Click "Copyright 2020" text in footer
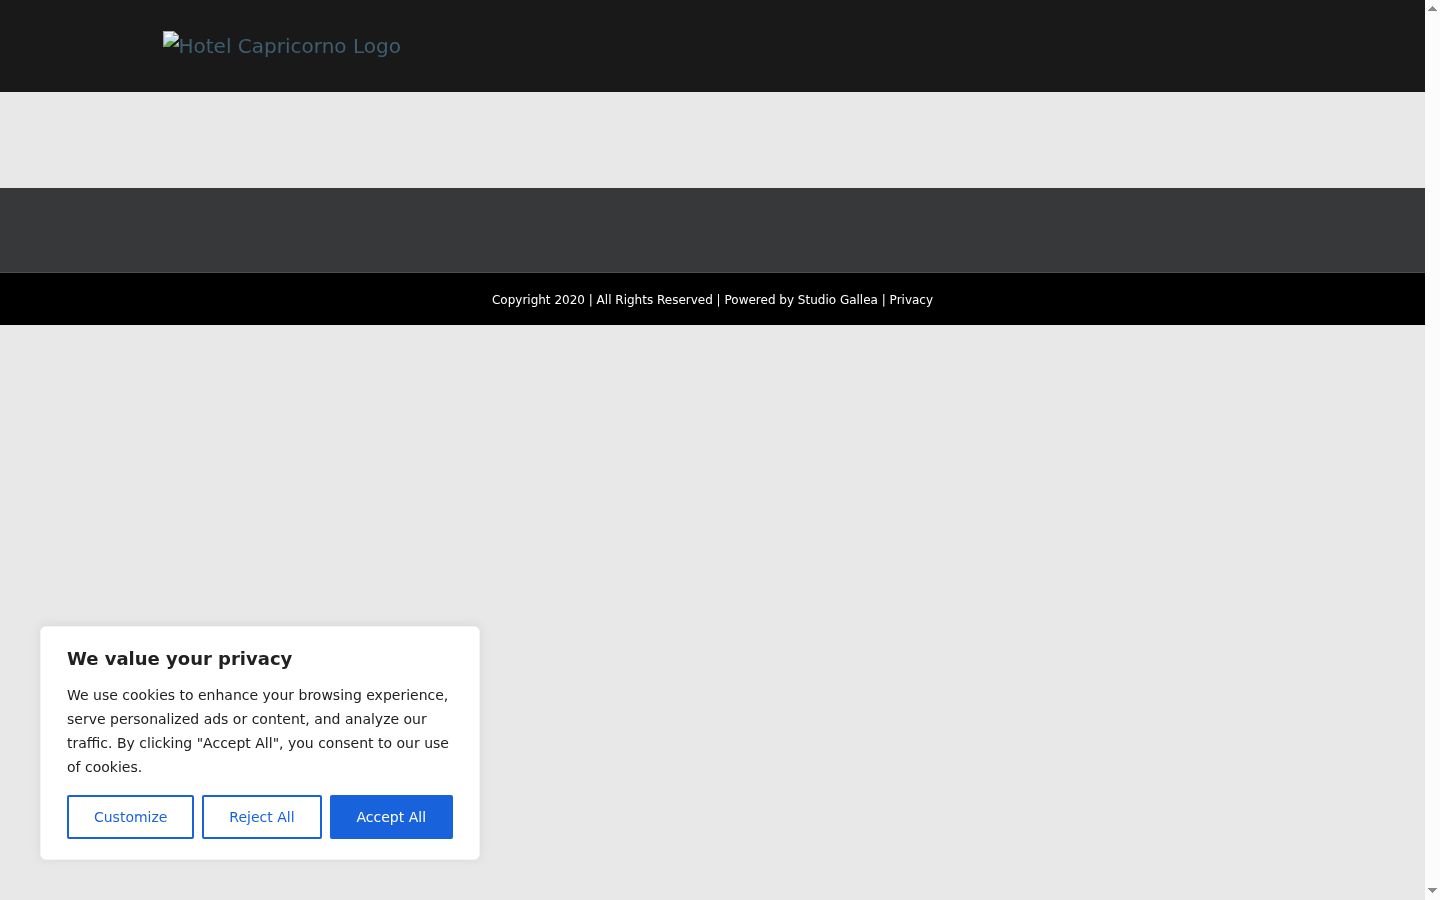 tap(538, 300)
